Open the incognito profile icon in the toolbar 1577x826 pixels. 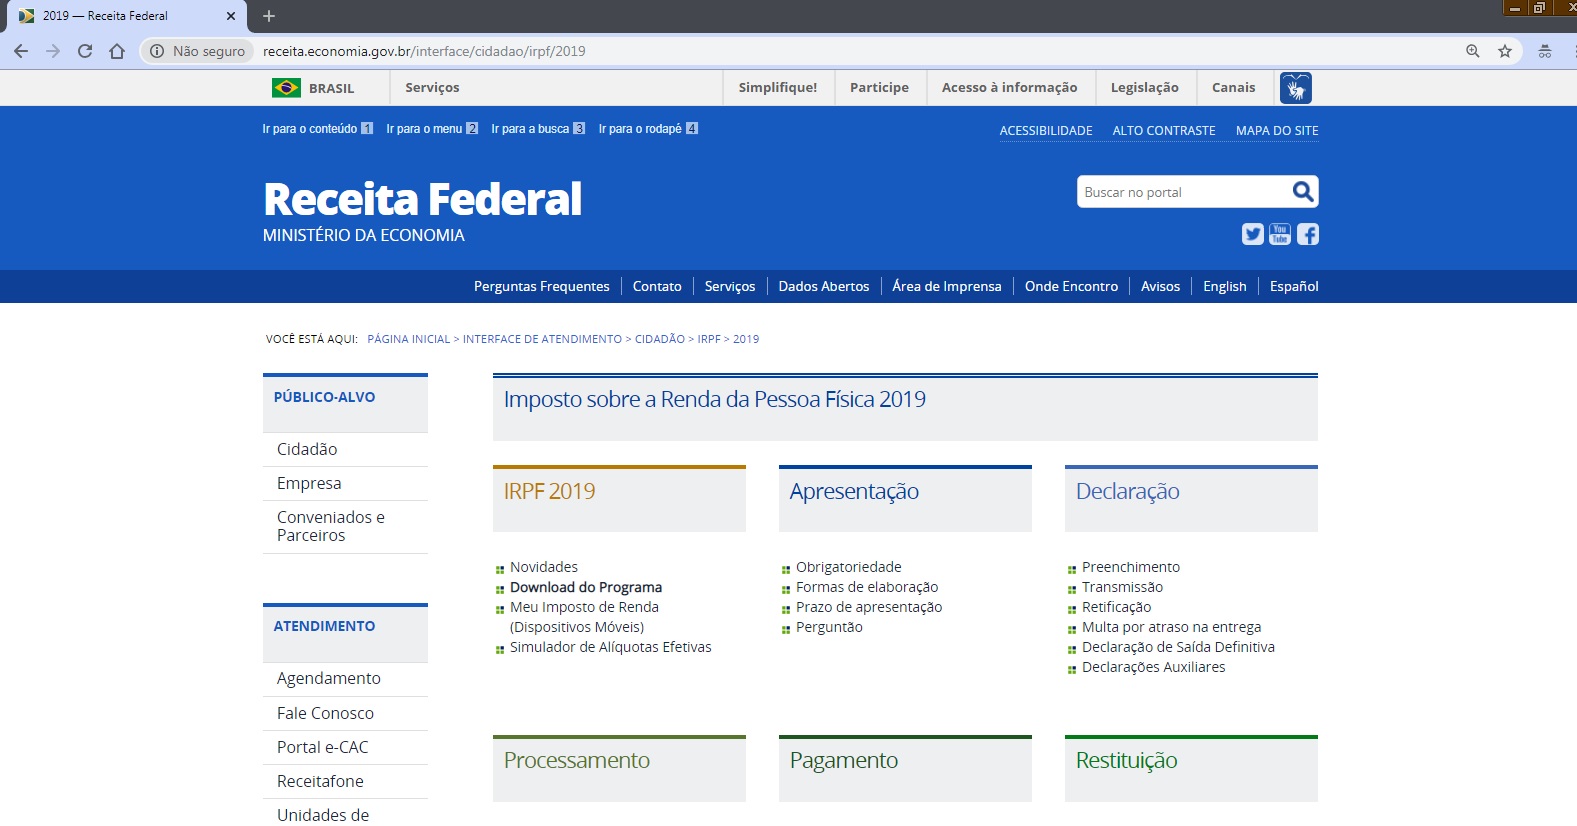[1545, 51]
